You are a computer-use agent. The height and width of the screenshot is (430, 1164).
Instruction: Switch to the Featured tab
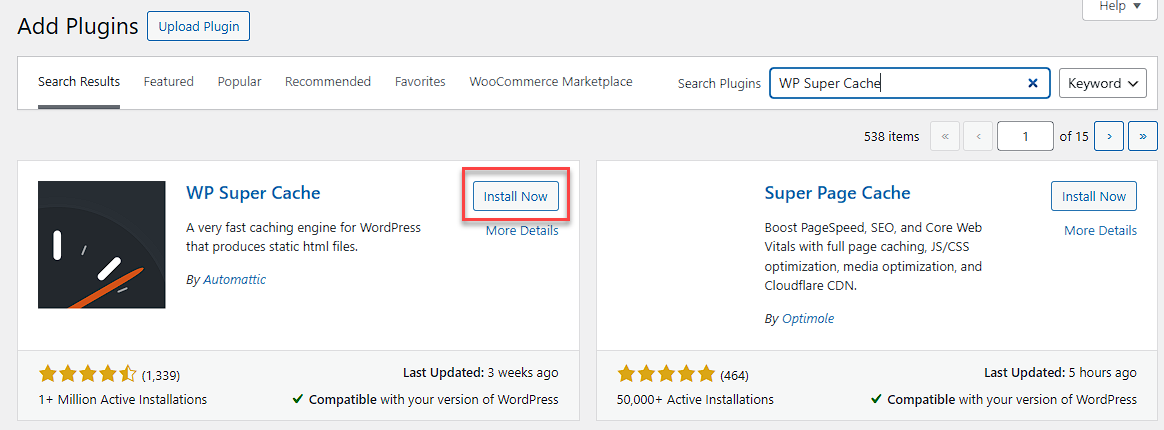pyautogui.click(x=168, y=82)
